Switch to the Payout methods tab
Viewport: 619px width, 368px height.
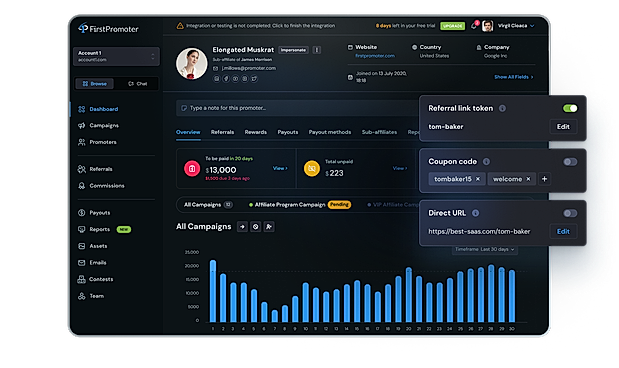330,132
